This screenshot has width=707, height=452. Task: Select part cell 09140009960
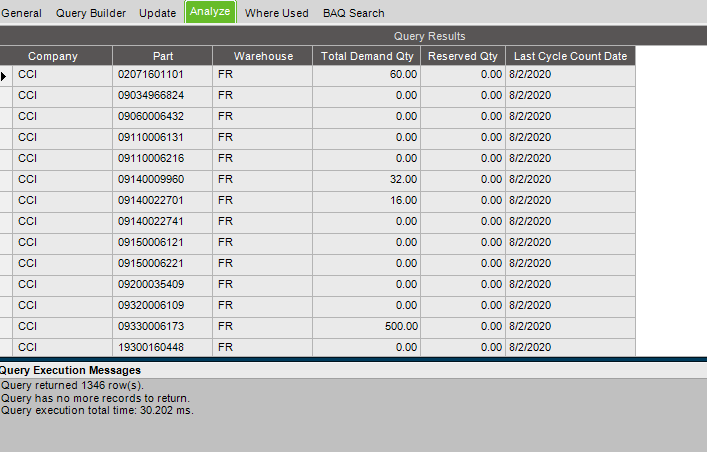click(163, 180)
